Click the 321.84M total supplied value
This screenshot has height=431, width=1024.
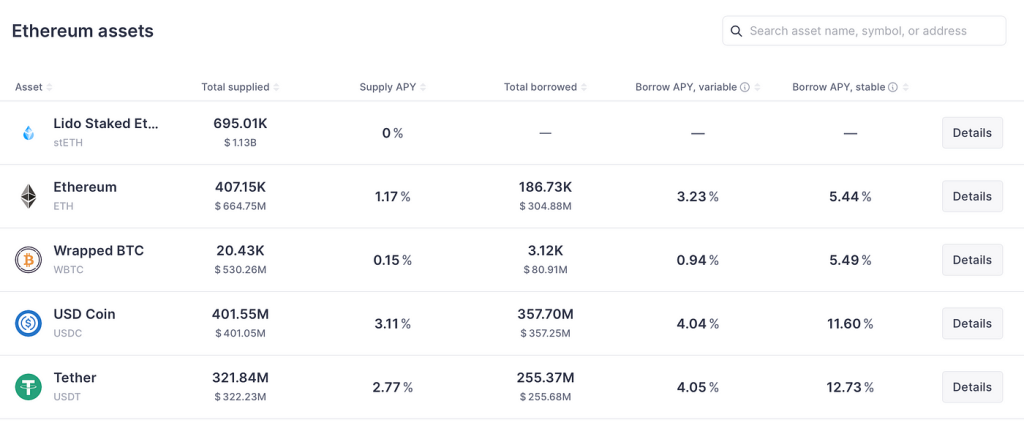click(240, 377)
